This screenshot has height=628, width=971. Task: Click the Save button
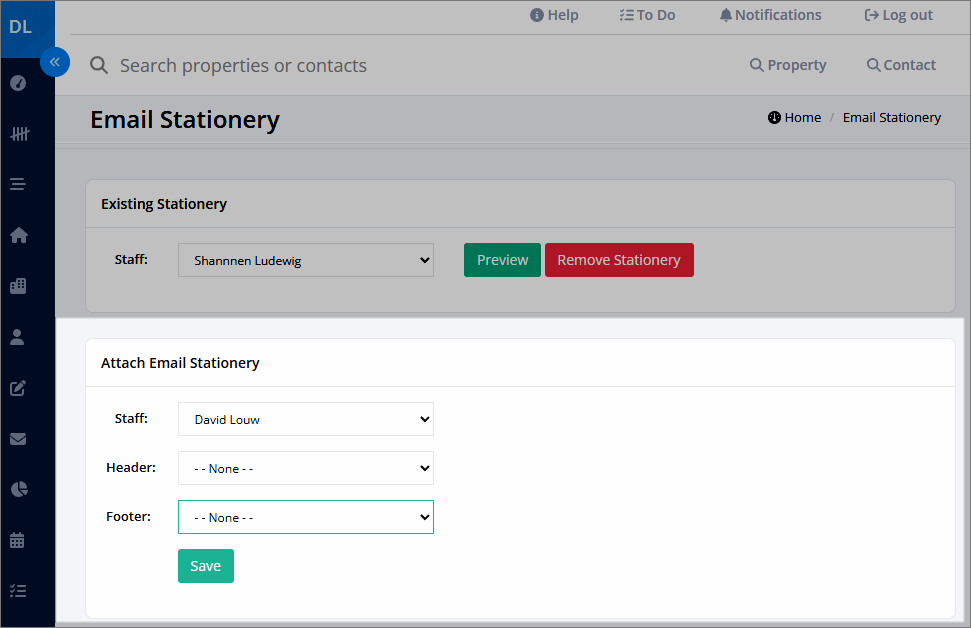[206, 566]
